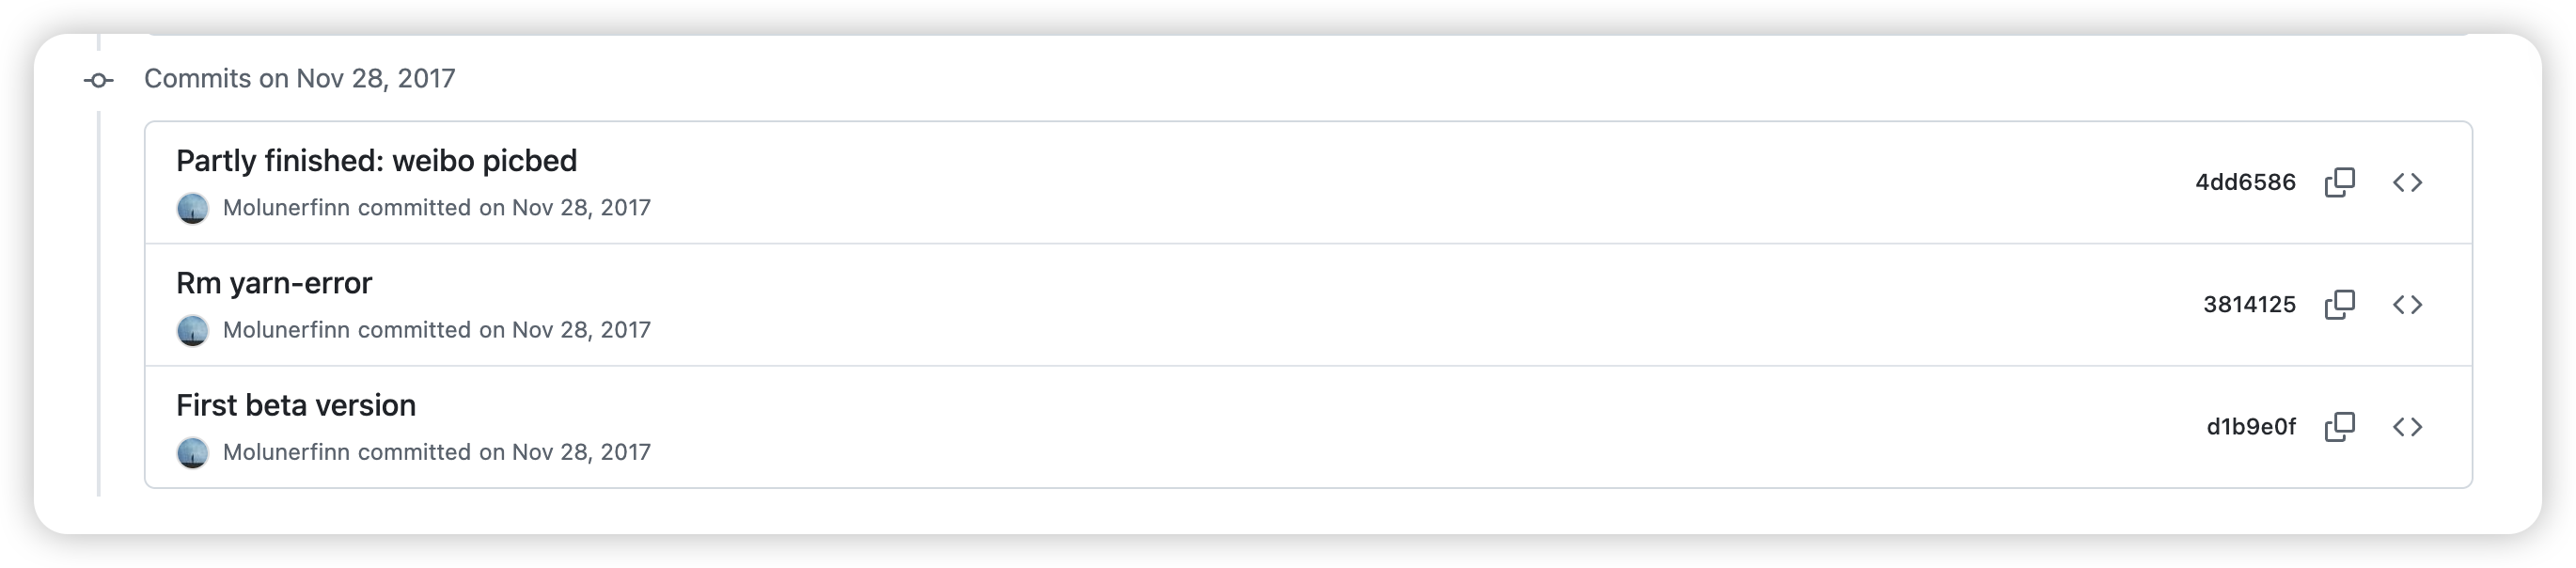The width and height of the screenshot is (2576, 568).
Task: Browse repository at commit 3814125
Action: (2407, 304)
